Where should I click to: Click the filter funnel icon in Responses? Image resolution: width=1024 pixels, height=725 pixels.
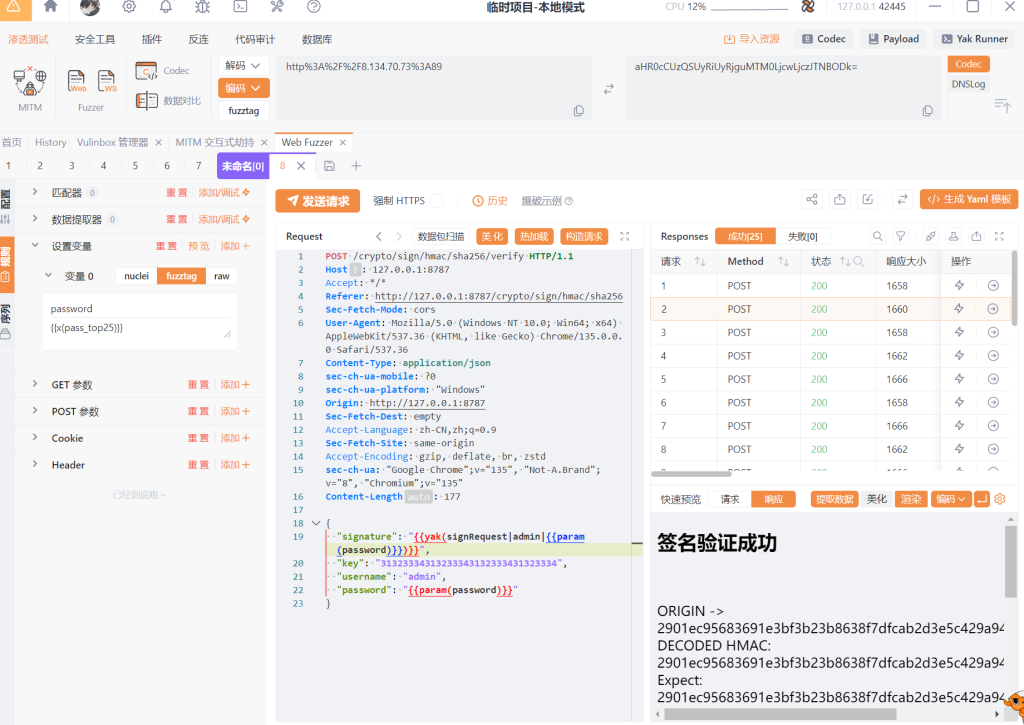tap(900, 237)
